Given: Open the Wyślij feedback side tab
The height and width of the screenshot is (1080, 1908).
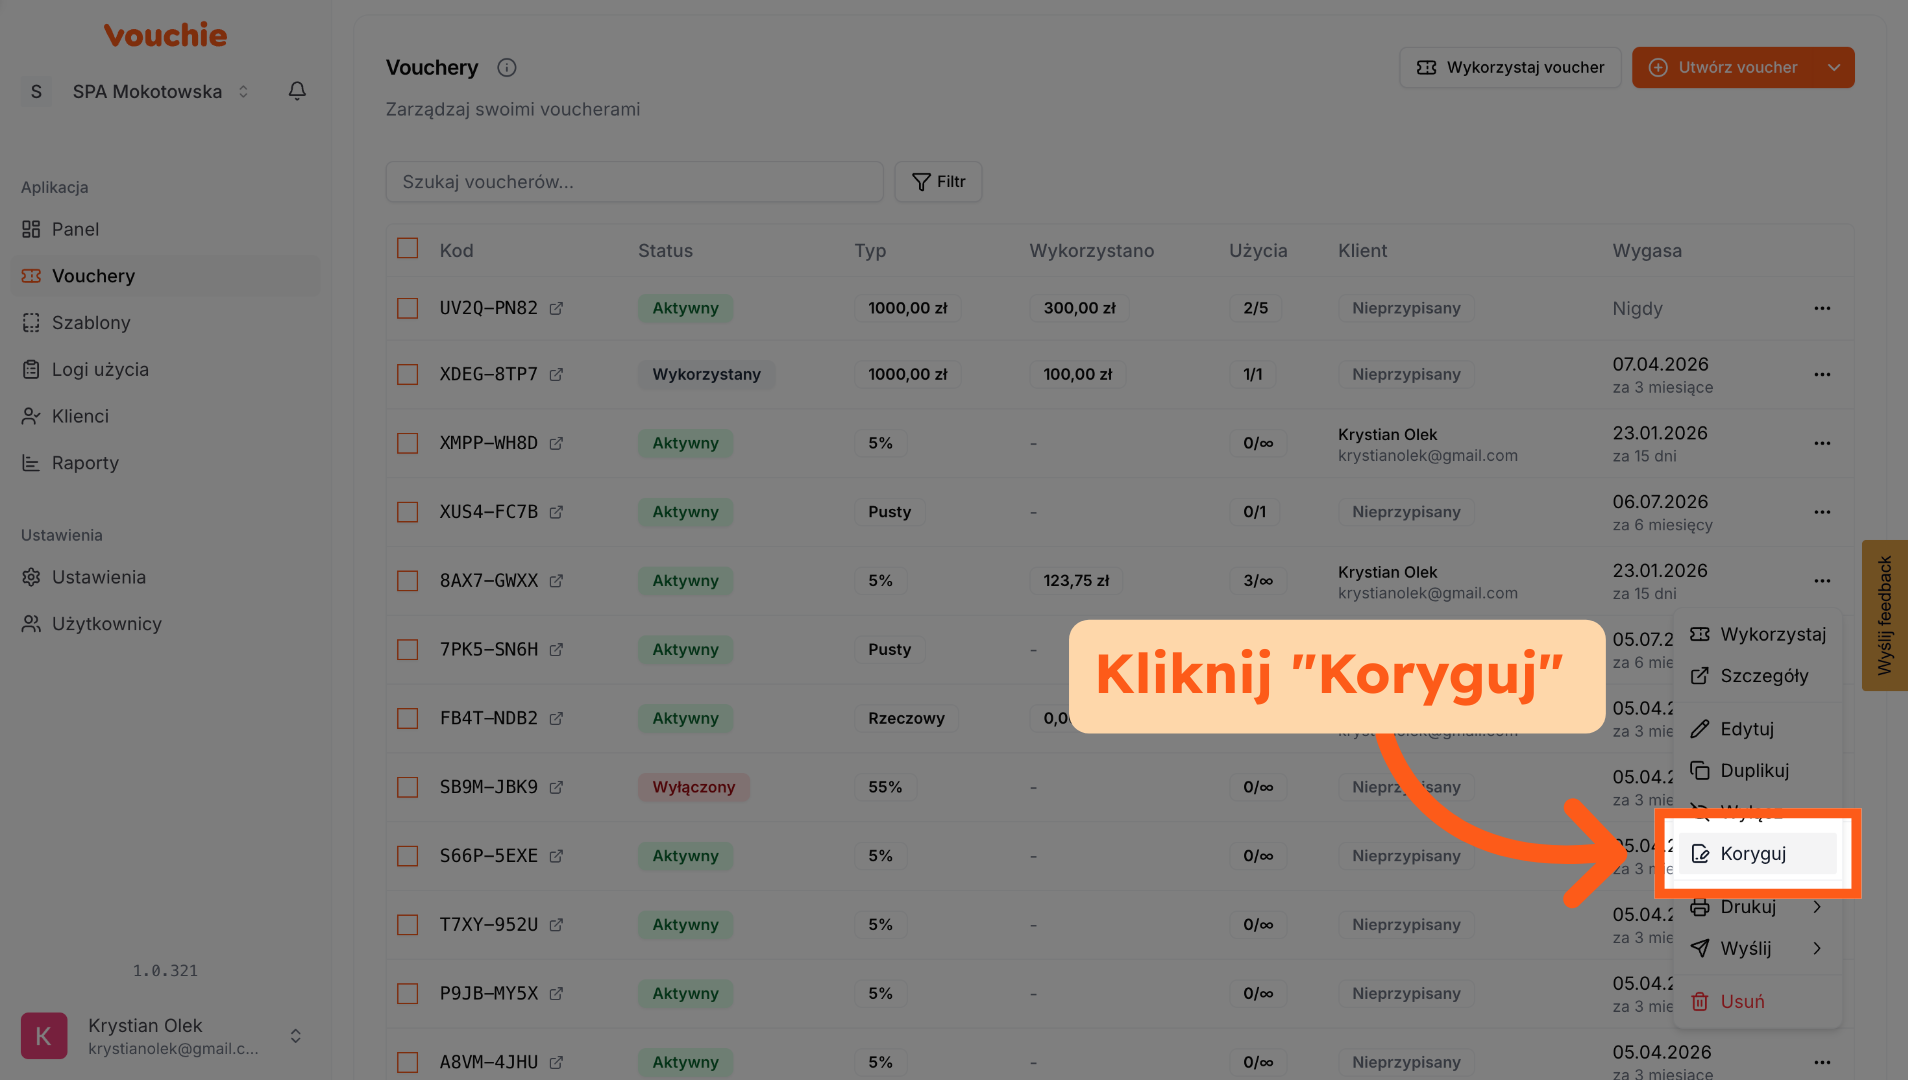Looking at the screenshot, I should (x=1884, y=615).
